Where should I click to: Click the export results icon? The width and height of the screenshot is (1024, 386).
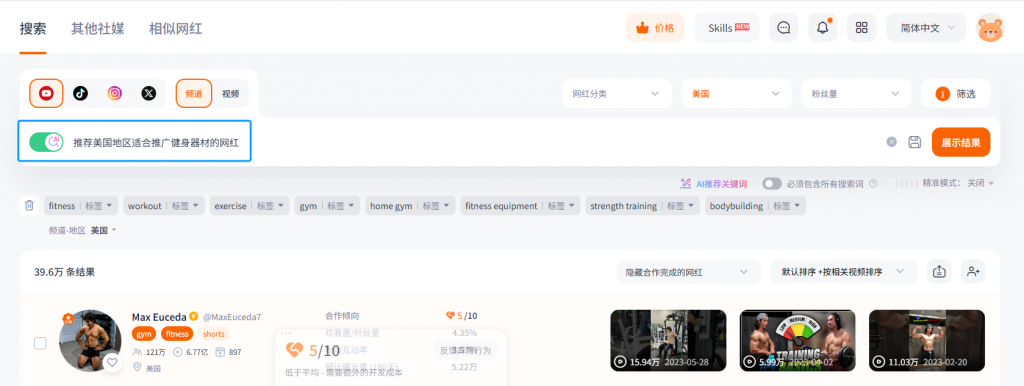(939, 272)
